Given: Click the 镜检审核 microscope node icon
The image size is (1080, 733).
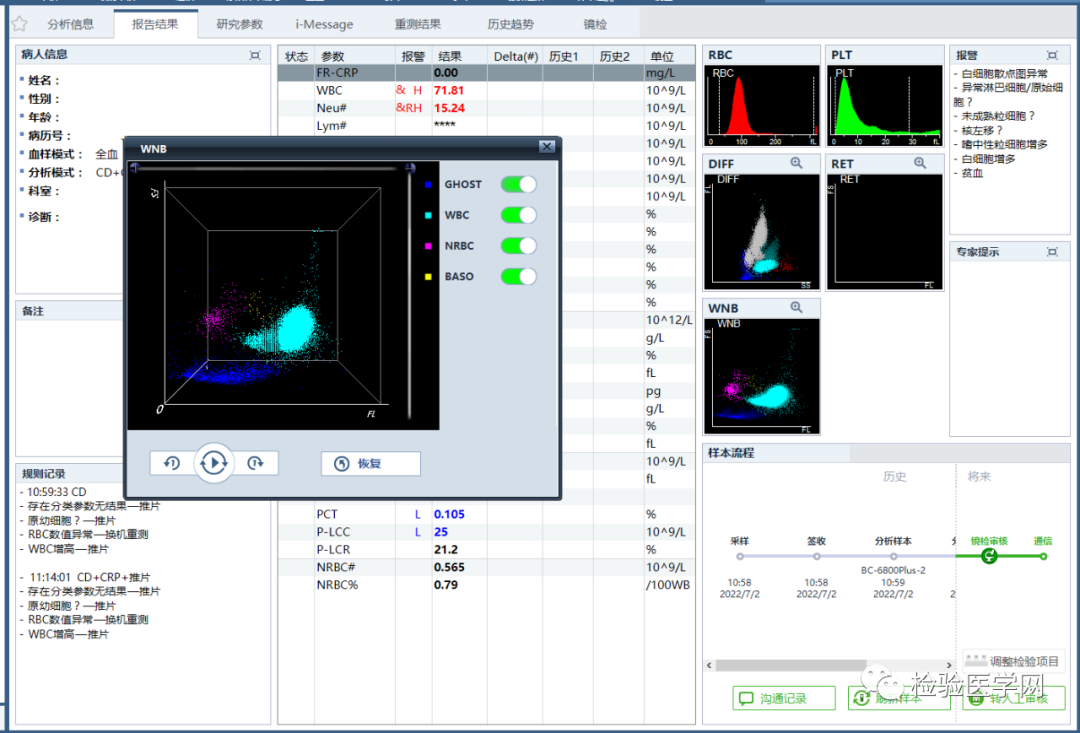Looking at the screenshot, I should click(x=989, y=556).
